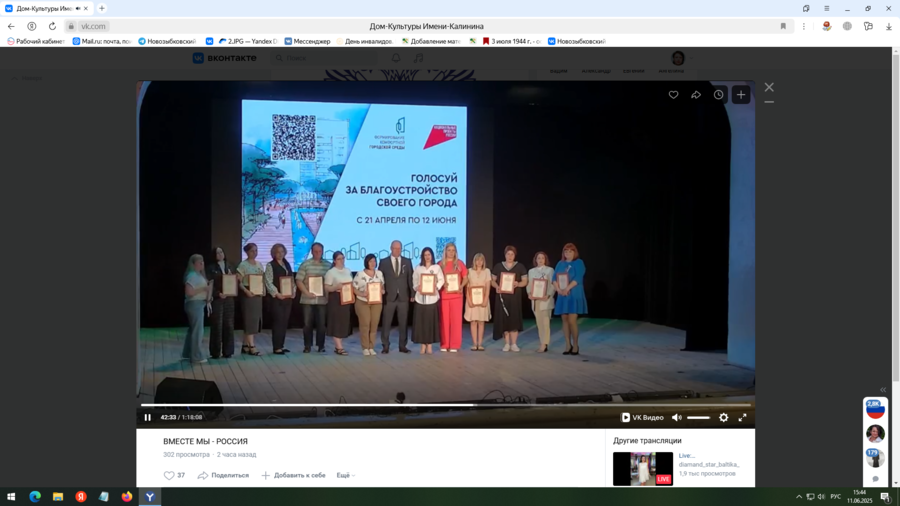Minimize the video player with the dash icon
The image size is (900, 506).
click(769, 102)
